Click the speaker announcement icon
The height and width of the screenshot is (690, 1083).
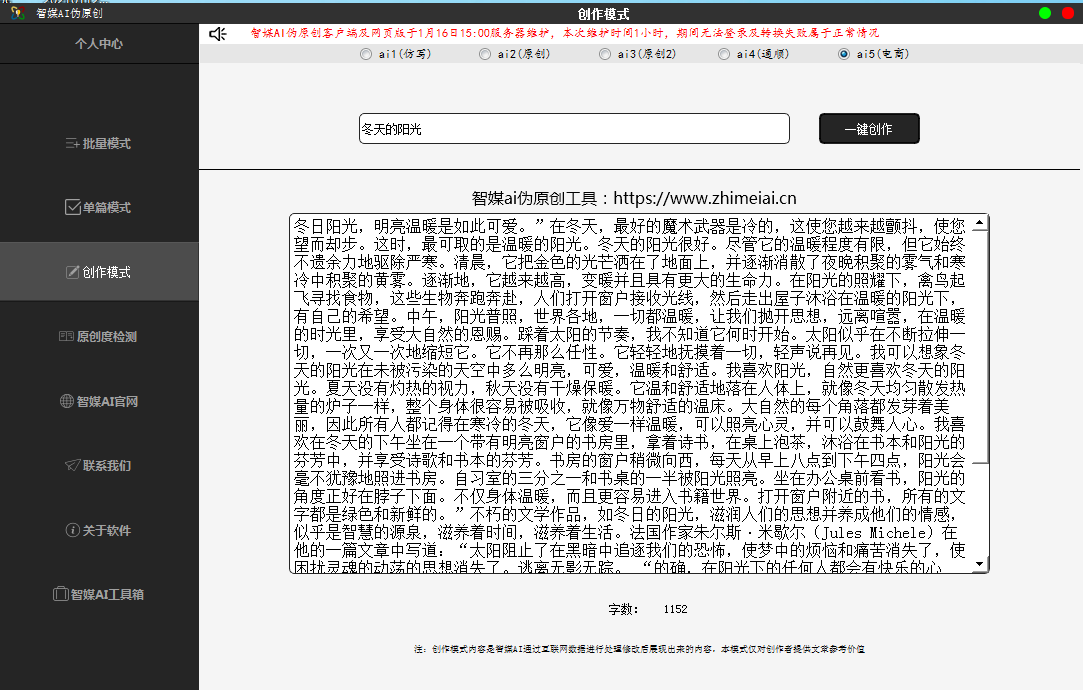coord(218,34)
